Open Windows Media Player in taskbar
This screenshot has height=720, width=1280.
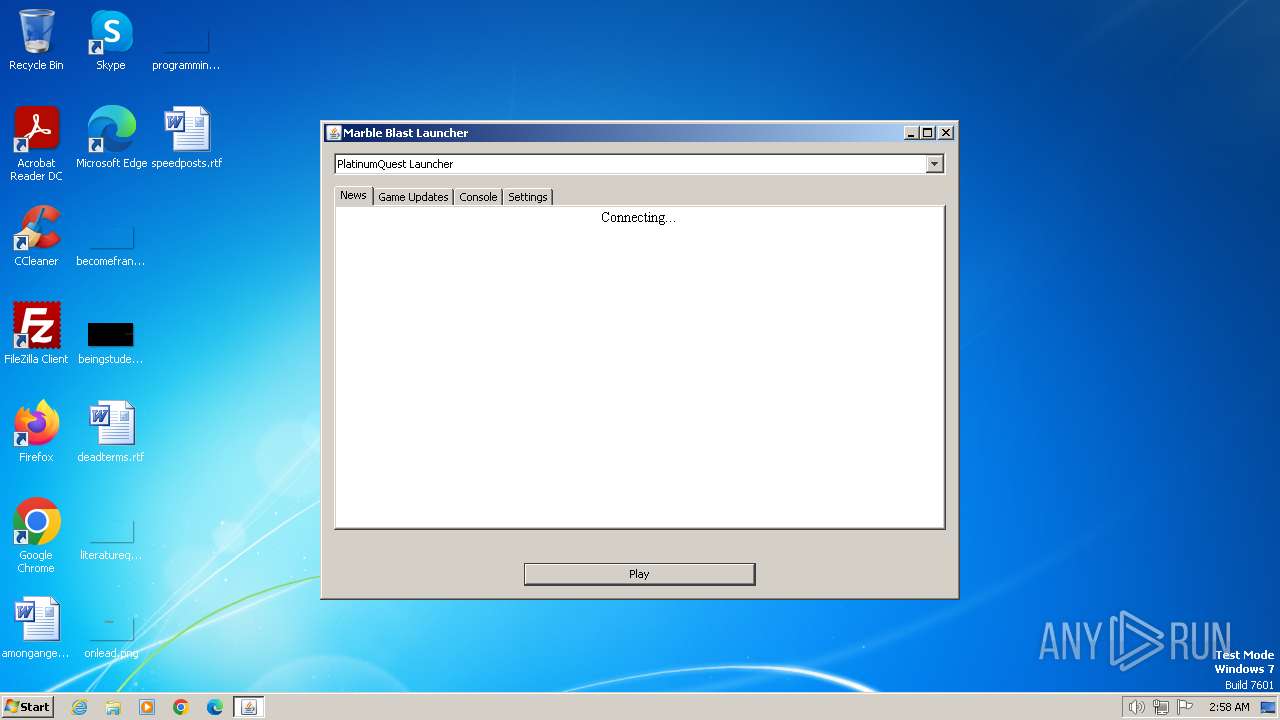click(x=147, y=707)
